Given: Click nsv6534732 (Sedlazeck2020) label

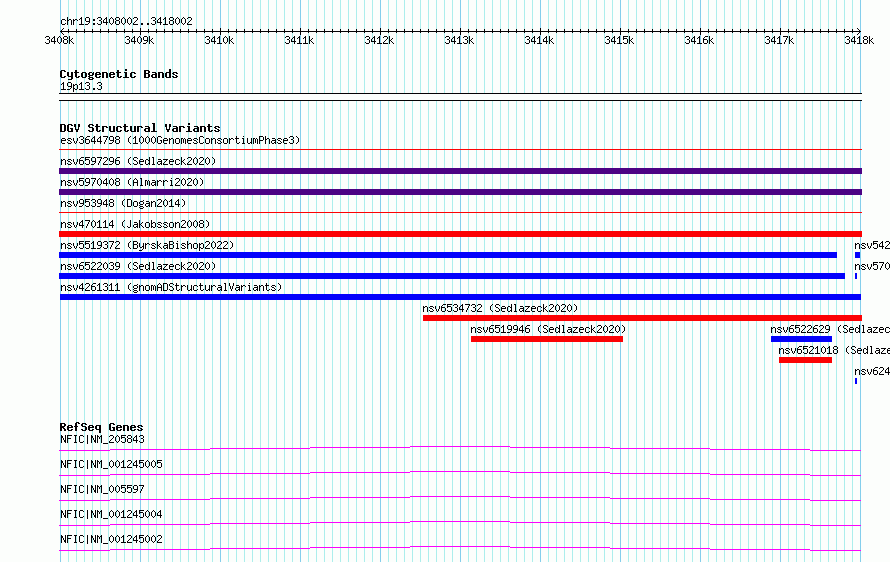Looking at the screenshot, I should (x=500, y=308).
